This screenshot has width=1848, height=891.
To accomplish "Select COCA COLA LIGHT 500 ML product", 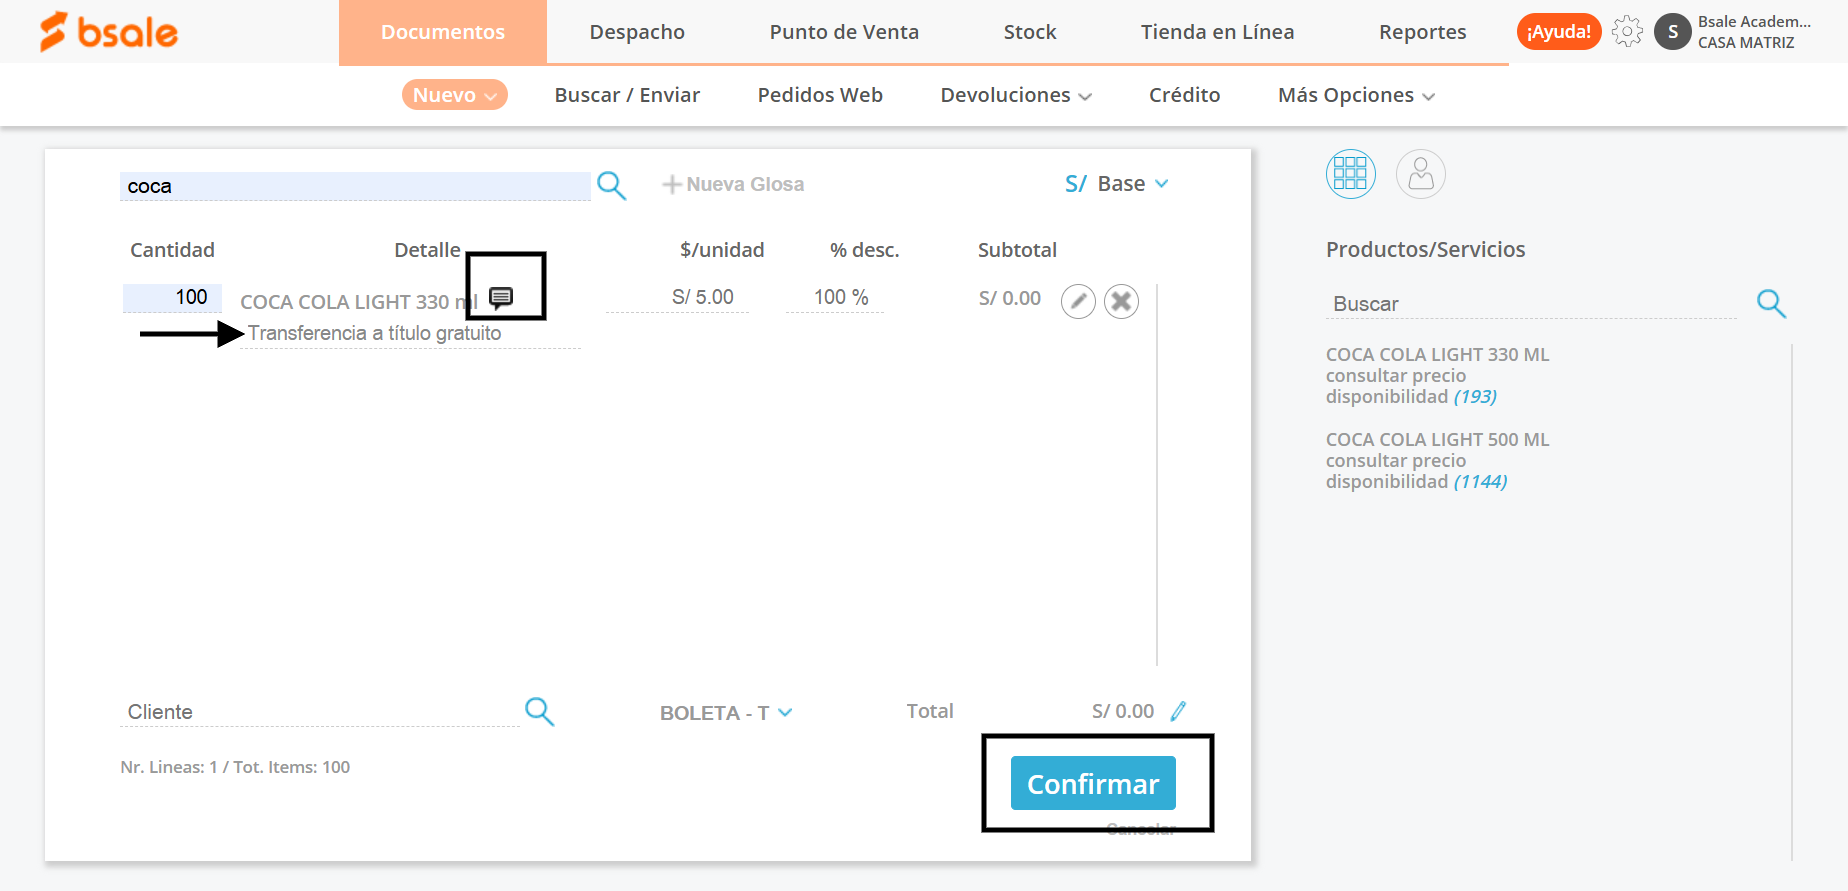I will click(1437, 439).
